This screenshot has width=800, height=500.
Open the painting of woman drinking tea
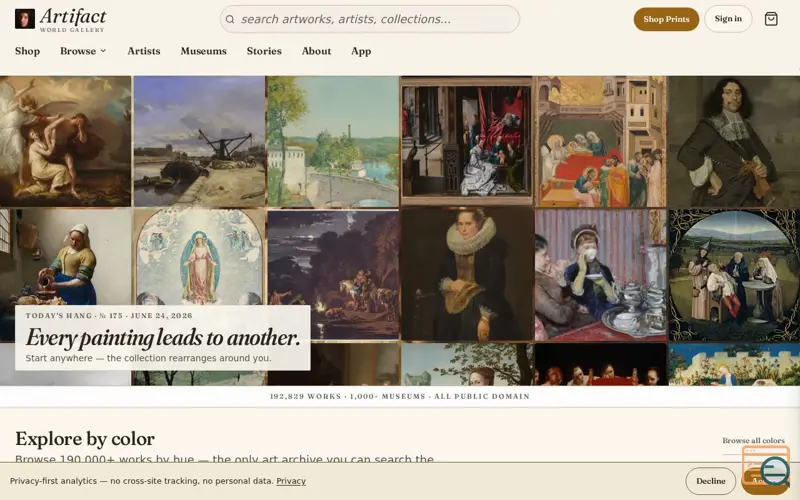click(x=601, y=274)
